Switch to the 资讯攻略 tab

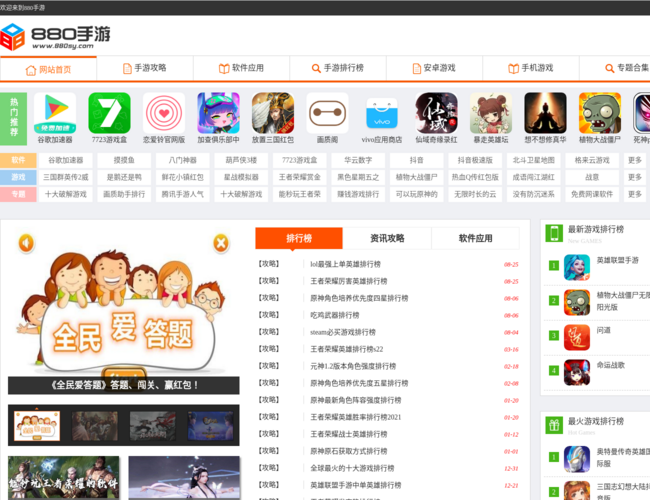[x=387, y=239]
